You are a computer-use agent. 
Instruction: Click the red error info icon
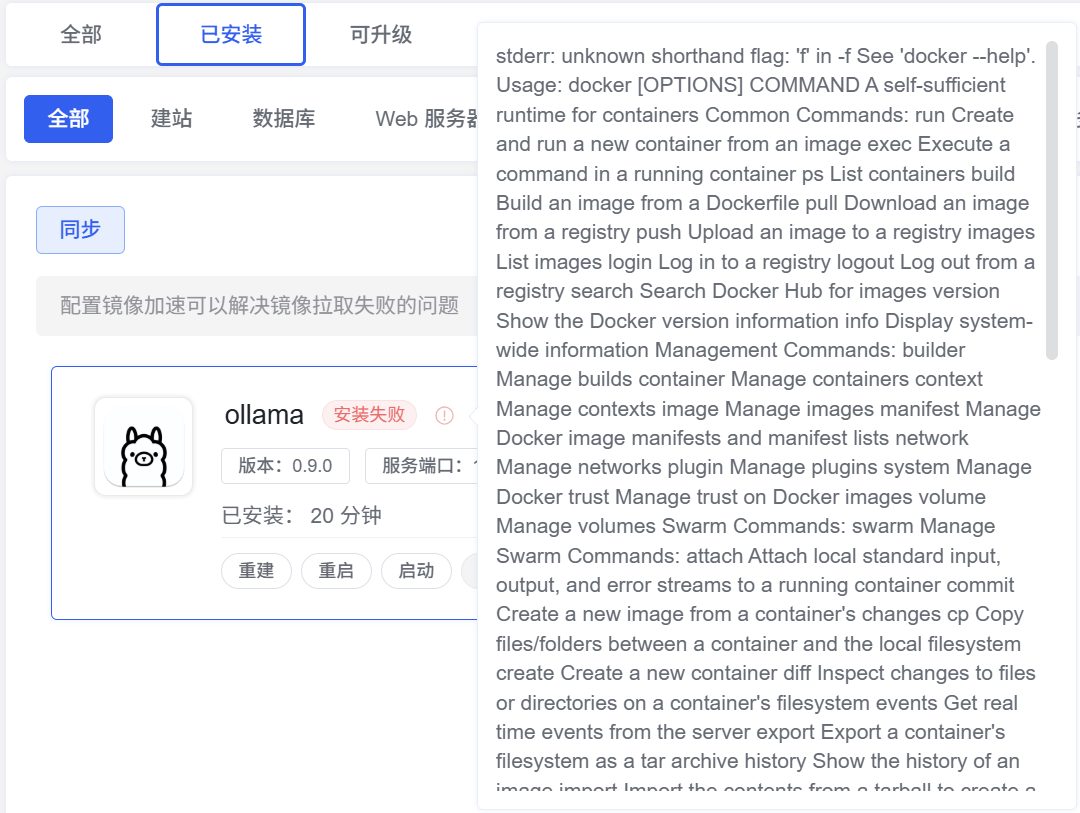tap(444, 415)
